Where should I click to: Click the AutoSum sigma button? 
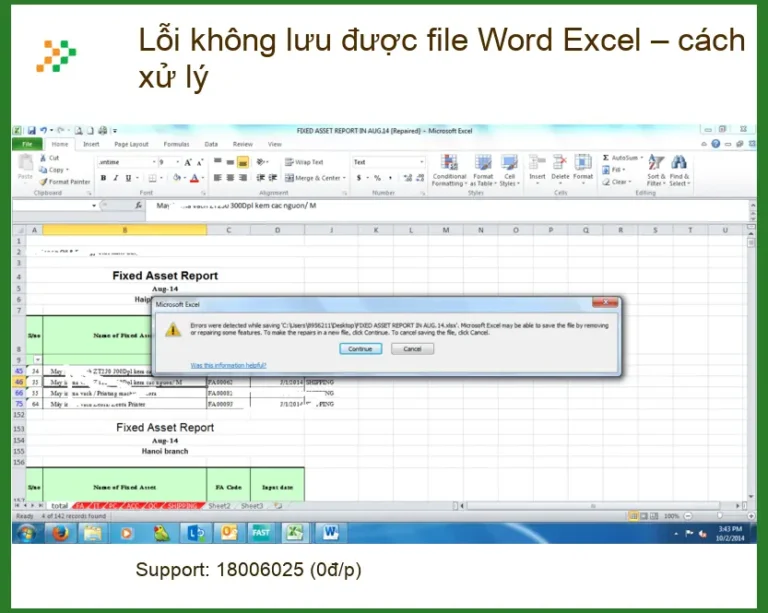point(620,158)
